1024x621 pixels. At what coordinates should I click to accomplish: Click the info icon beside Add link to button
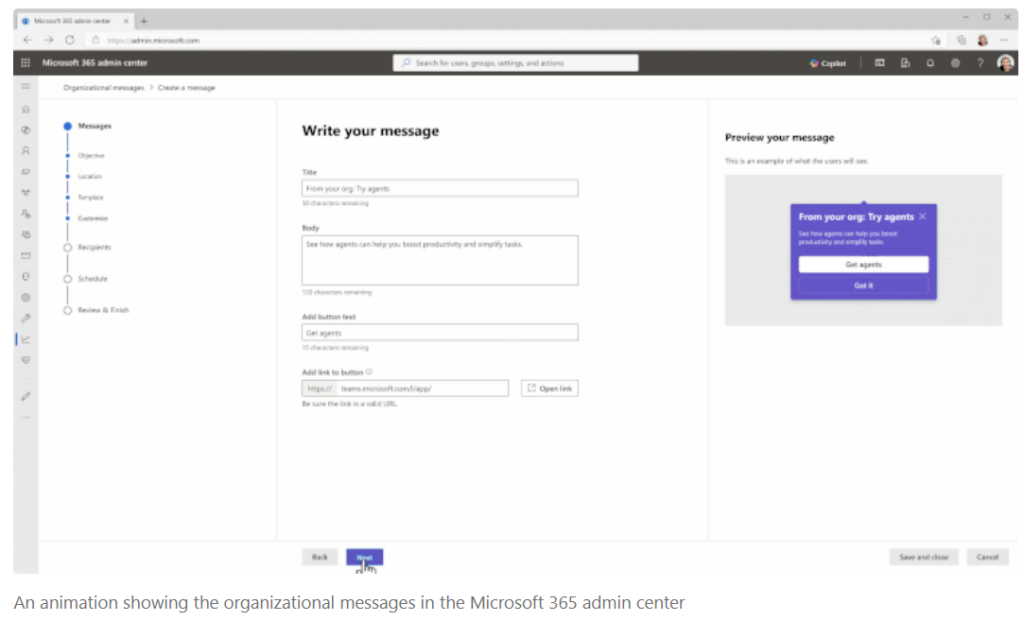click(369, 372)
